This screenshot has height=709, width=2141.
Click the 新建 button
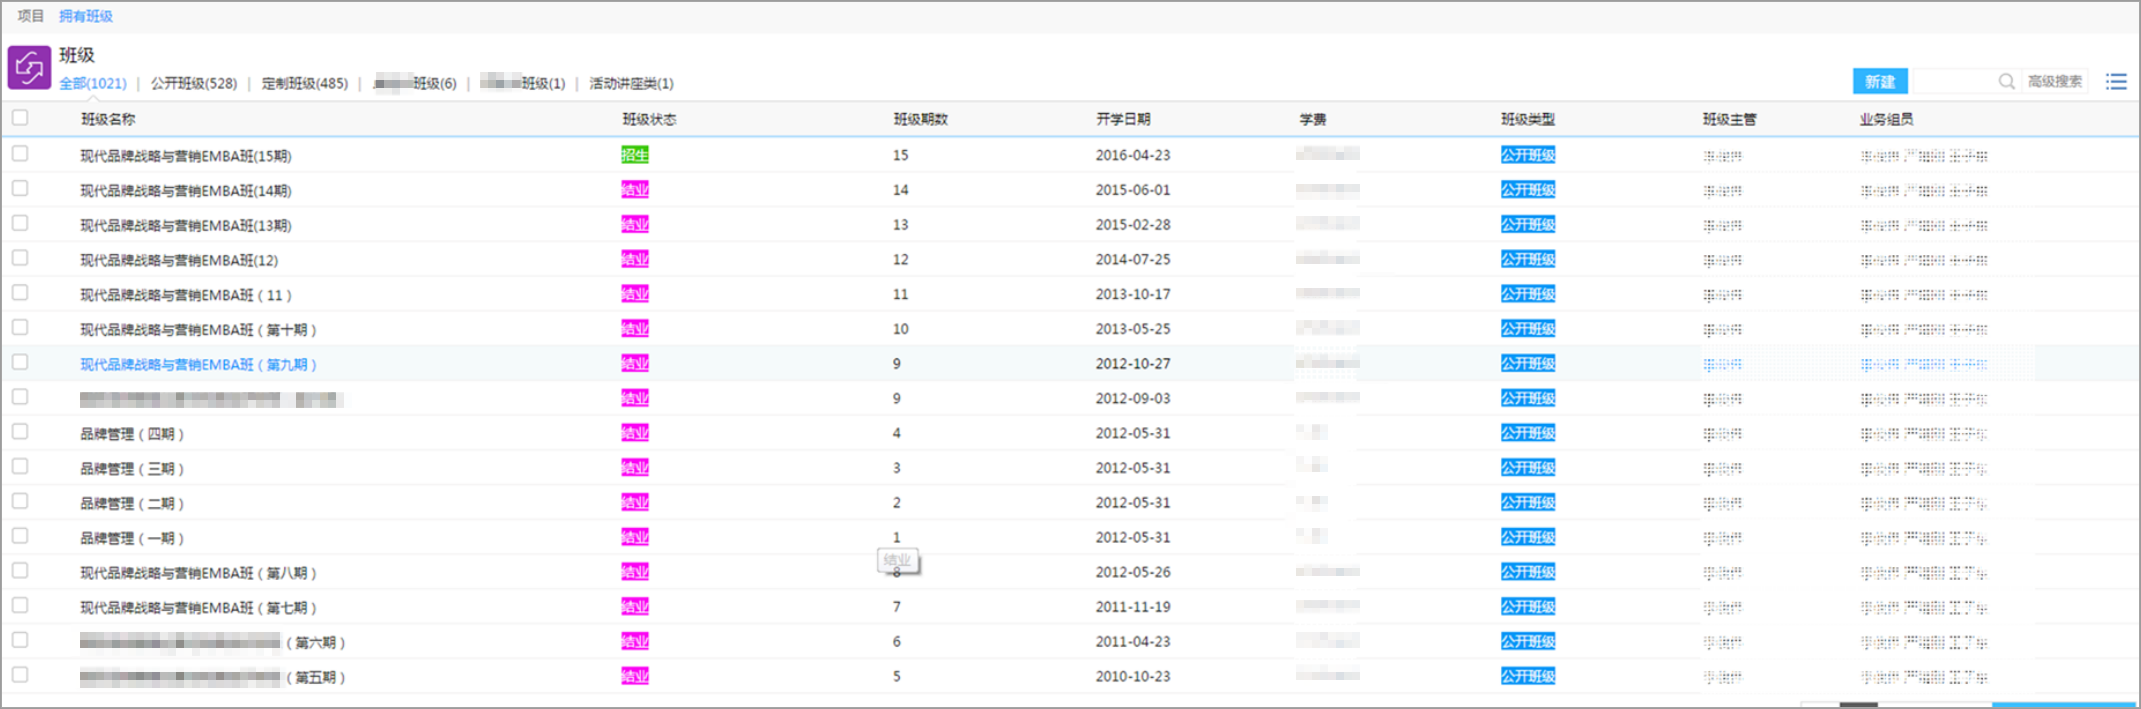(1880, 82)
